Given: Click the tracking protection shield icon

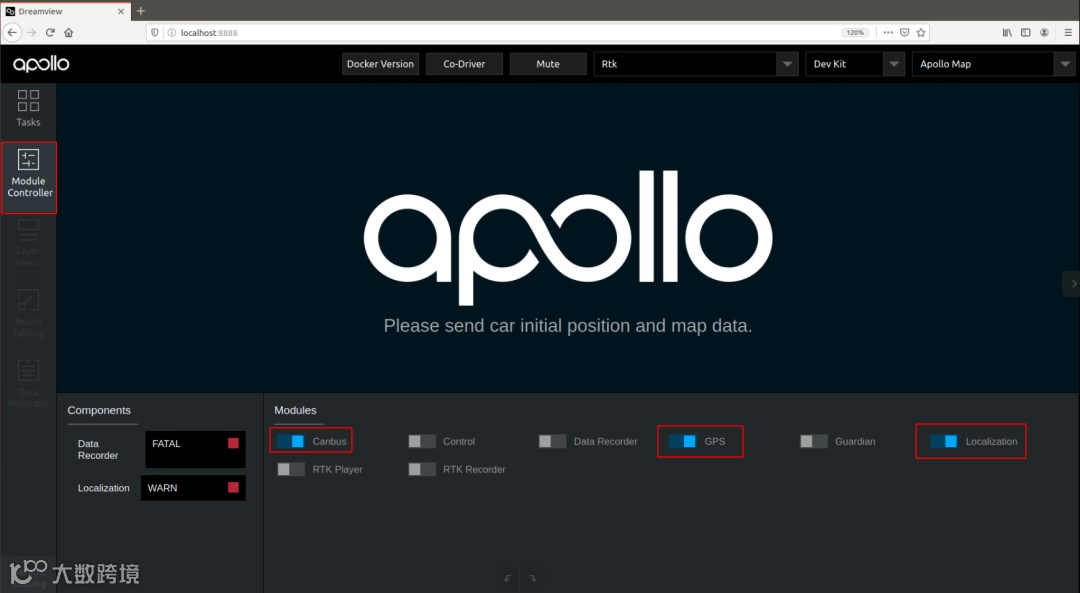Looking at the screenshot, I should point(155,32).
